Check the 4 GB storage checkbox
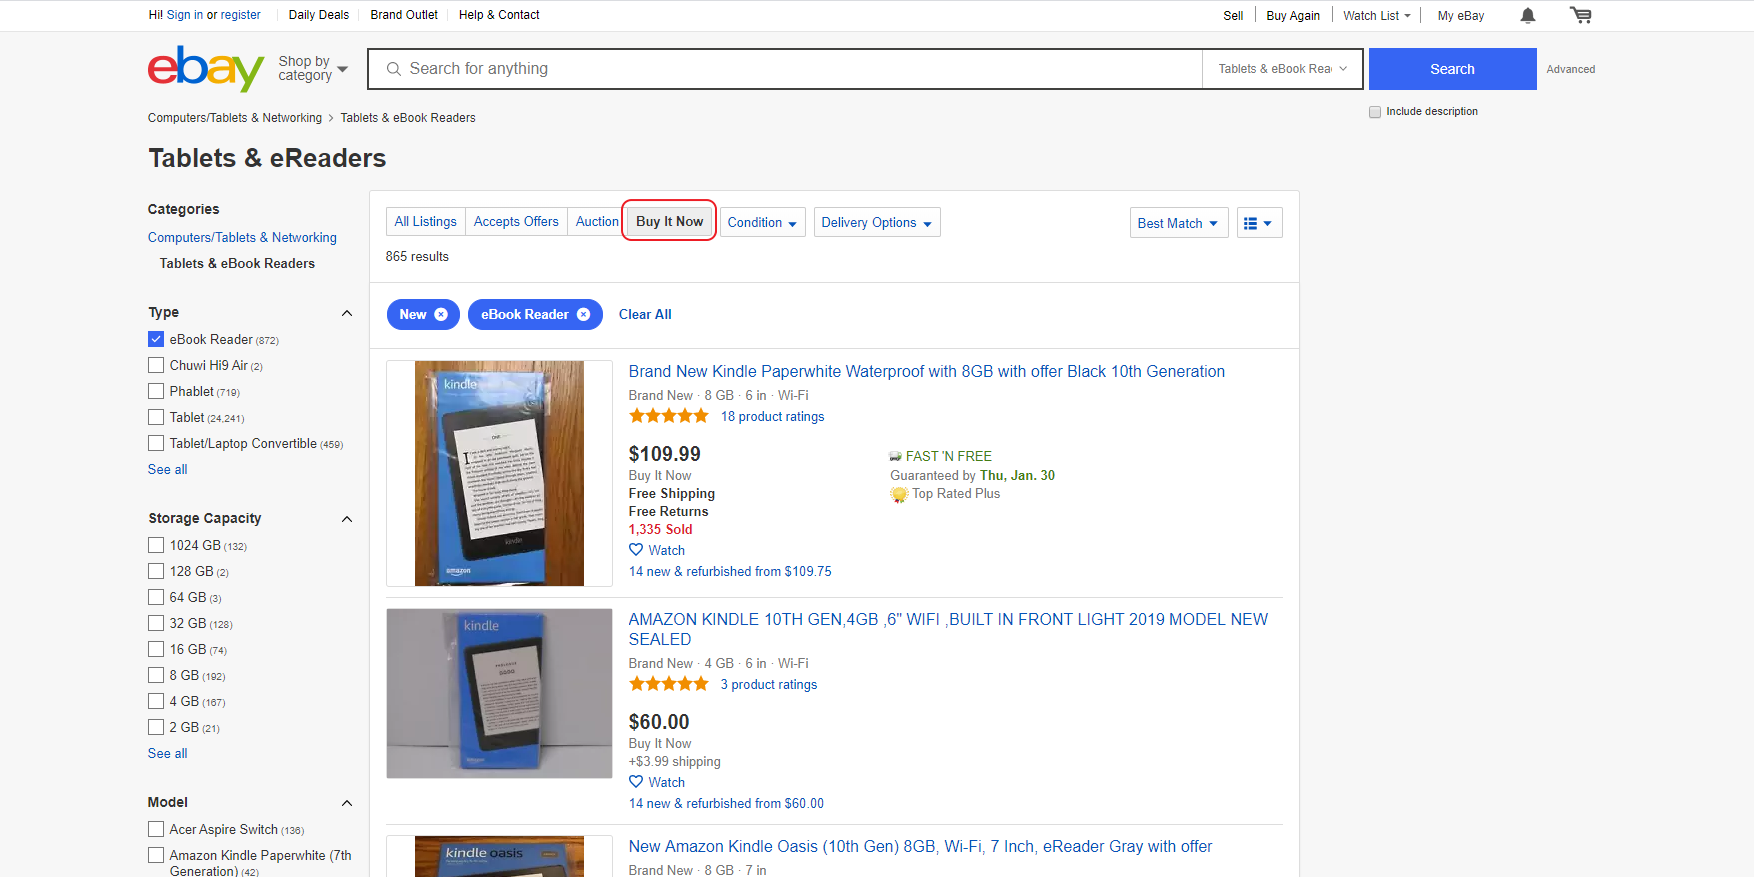 pos(156,701)
